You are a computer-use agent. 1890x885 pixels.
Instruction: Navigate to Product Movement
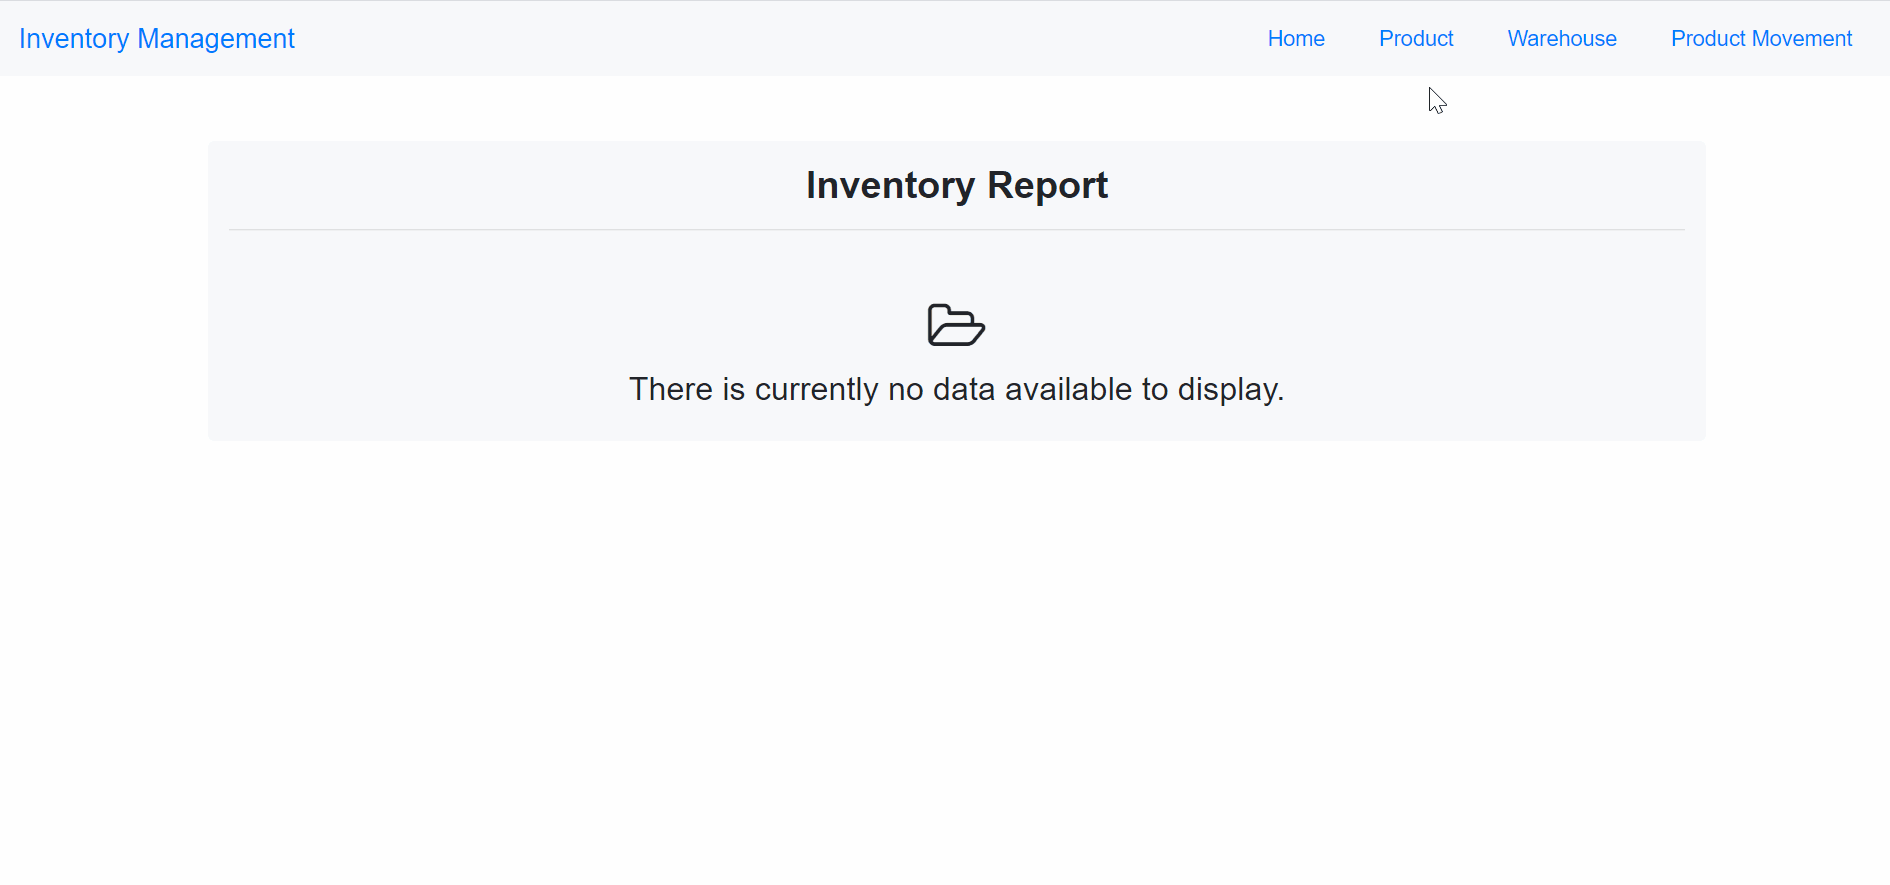point(1761,38)
